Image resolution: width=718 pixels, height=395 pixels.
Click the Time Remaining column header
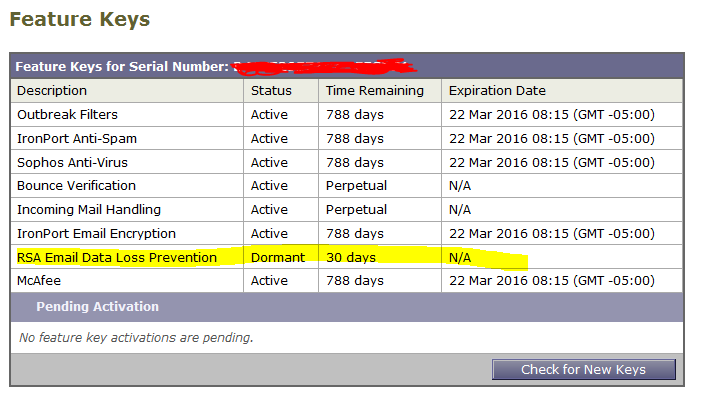click(x=375, y=91)
